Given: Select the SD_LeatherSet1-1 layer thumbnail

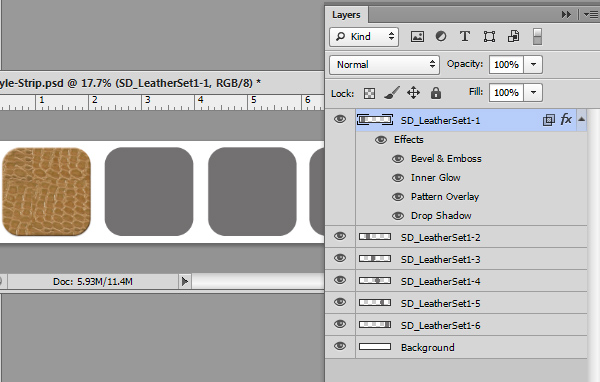Looking at the screenshot, I should pos(375,120).
